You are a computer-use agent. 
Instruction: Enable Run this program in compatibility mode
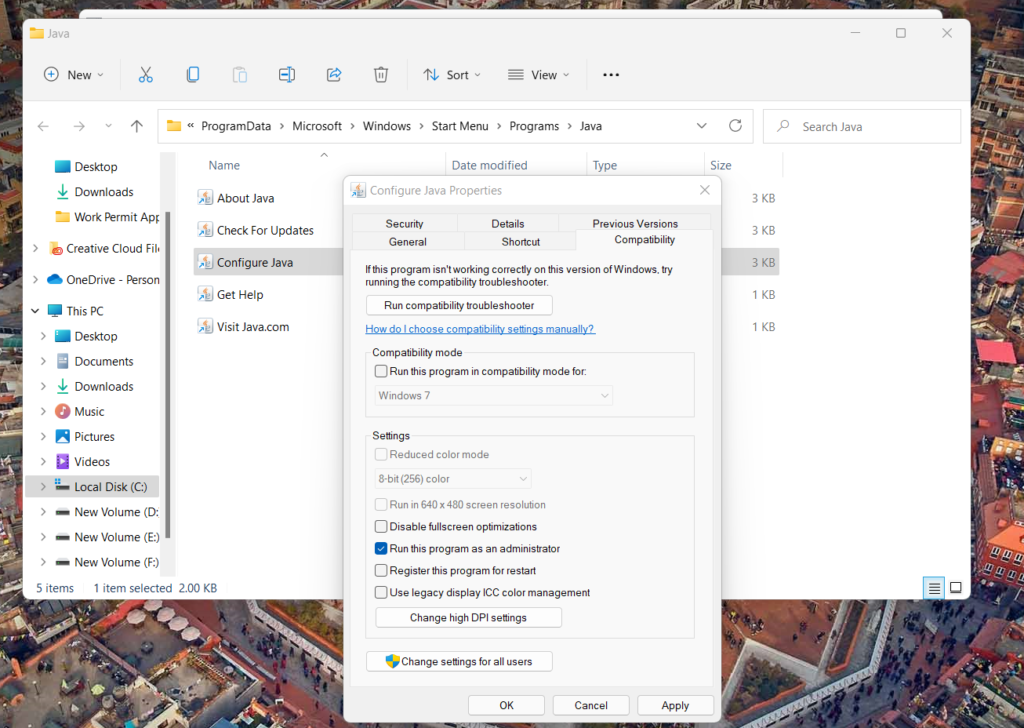coord(381,371)
